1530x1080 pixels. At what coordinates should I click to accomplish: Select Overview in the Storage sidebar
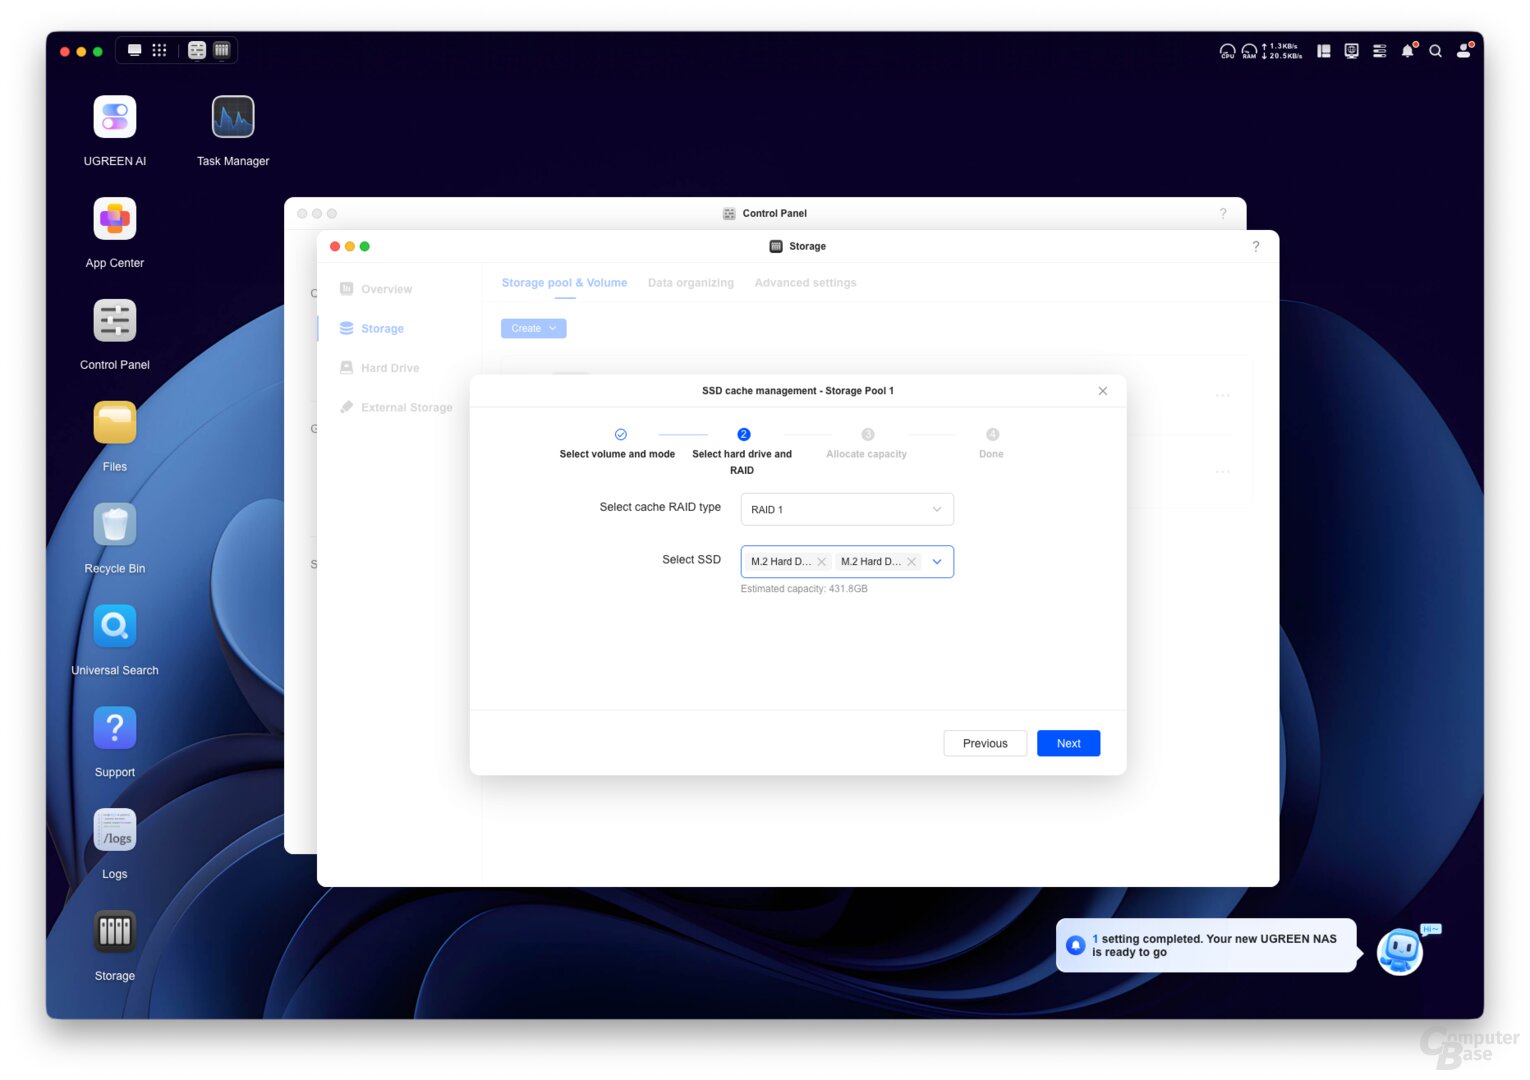376,289
